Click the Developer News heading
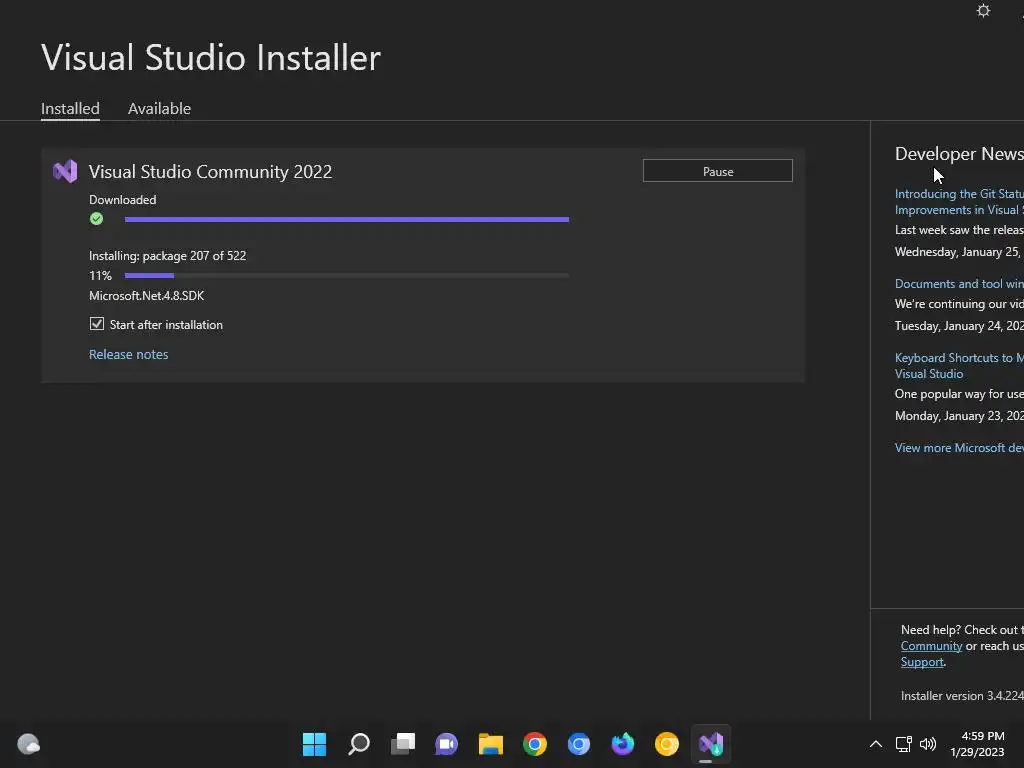 coord(959,153)
